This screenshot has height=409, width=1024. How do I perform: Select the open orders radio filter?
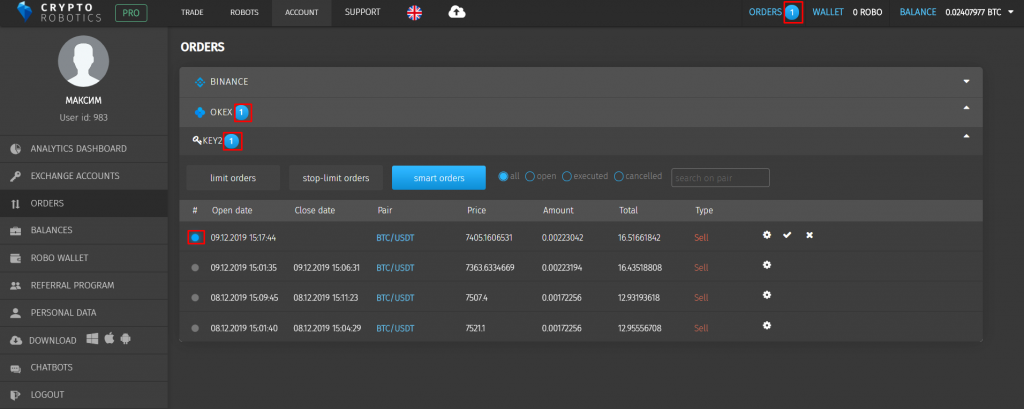[x=530, y=176]
